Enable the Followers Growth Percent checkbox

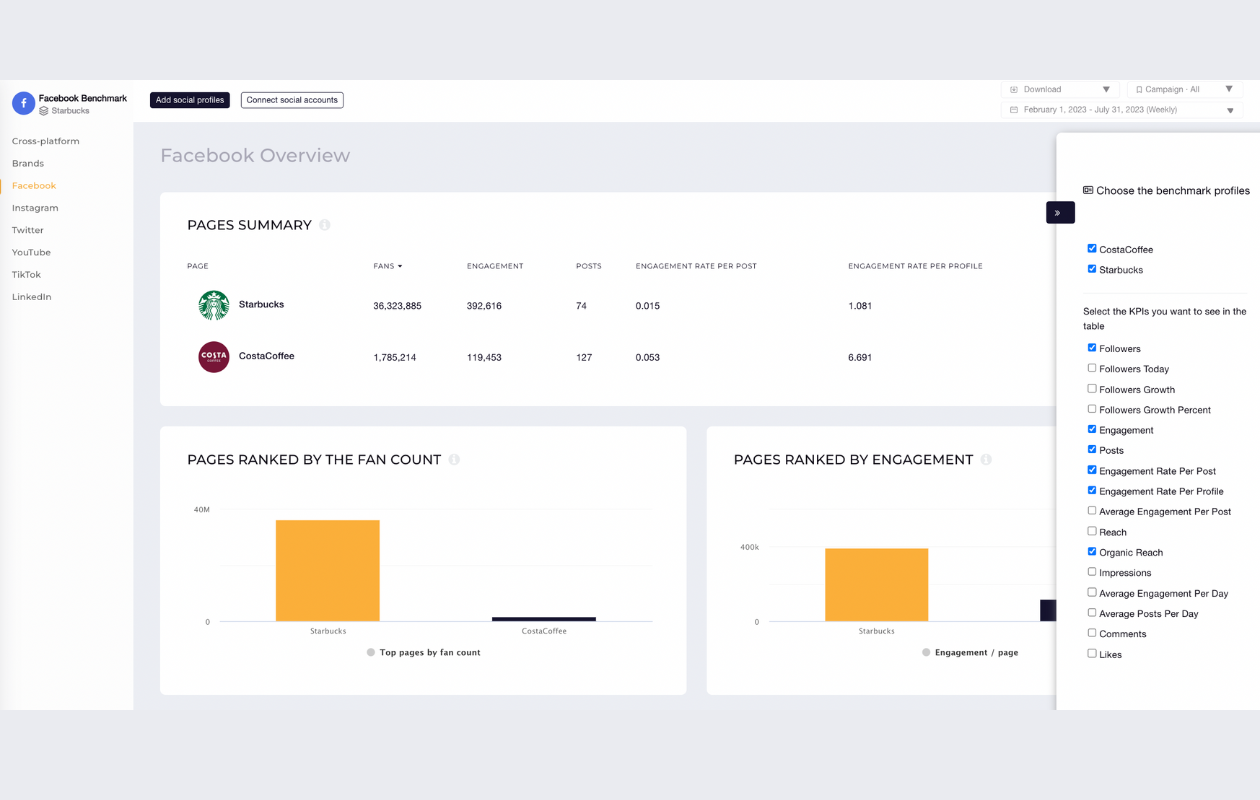pos(1092,409)
